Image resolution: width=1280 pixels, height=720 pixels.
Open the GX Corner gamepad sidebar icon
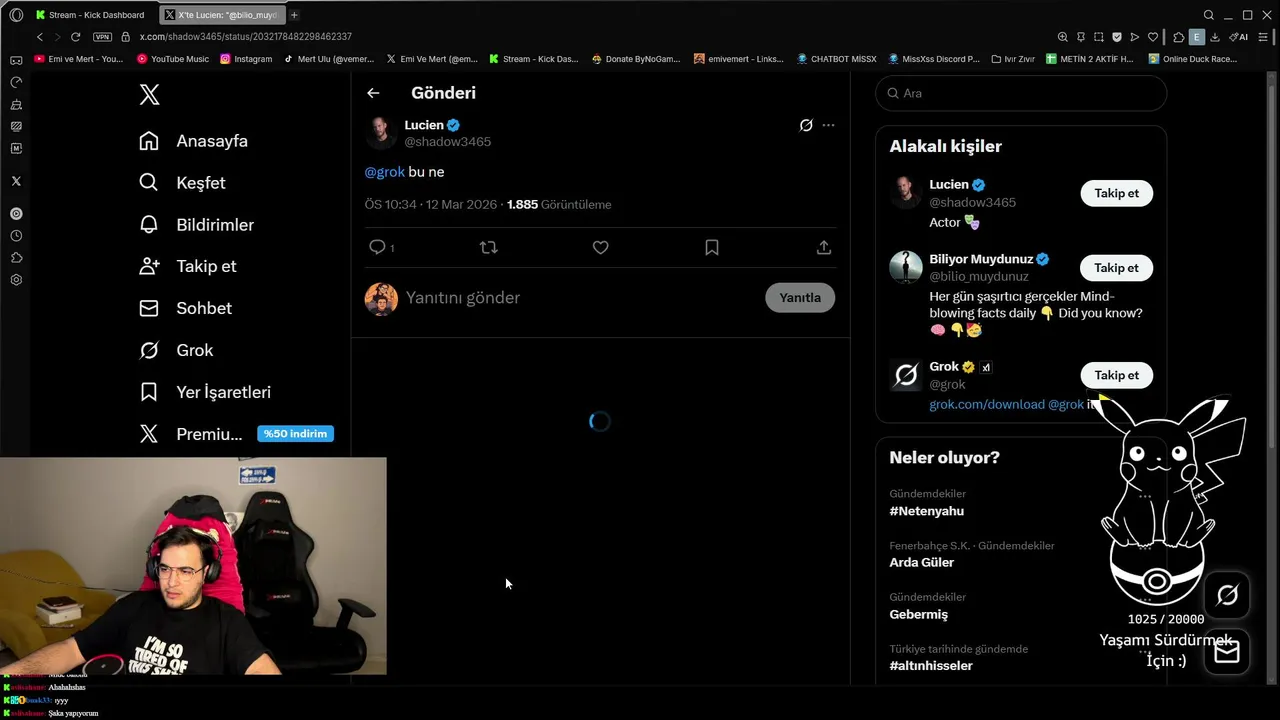pyautogui.click(x=16, y=60)
